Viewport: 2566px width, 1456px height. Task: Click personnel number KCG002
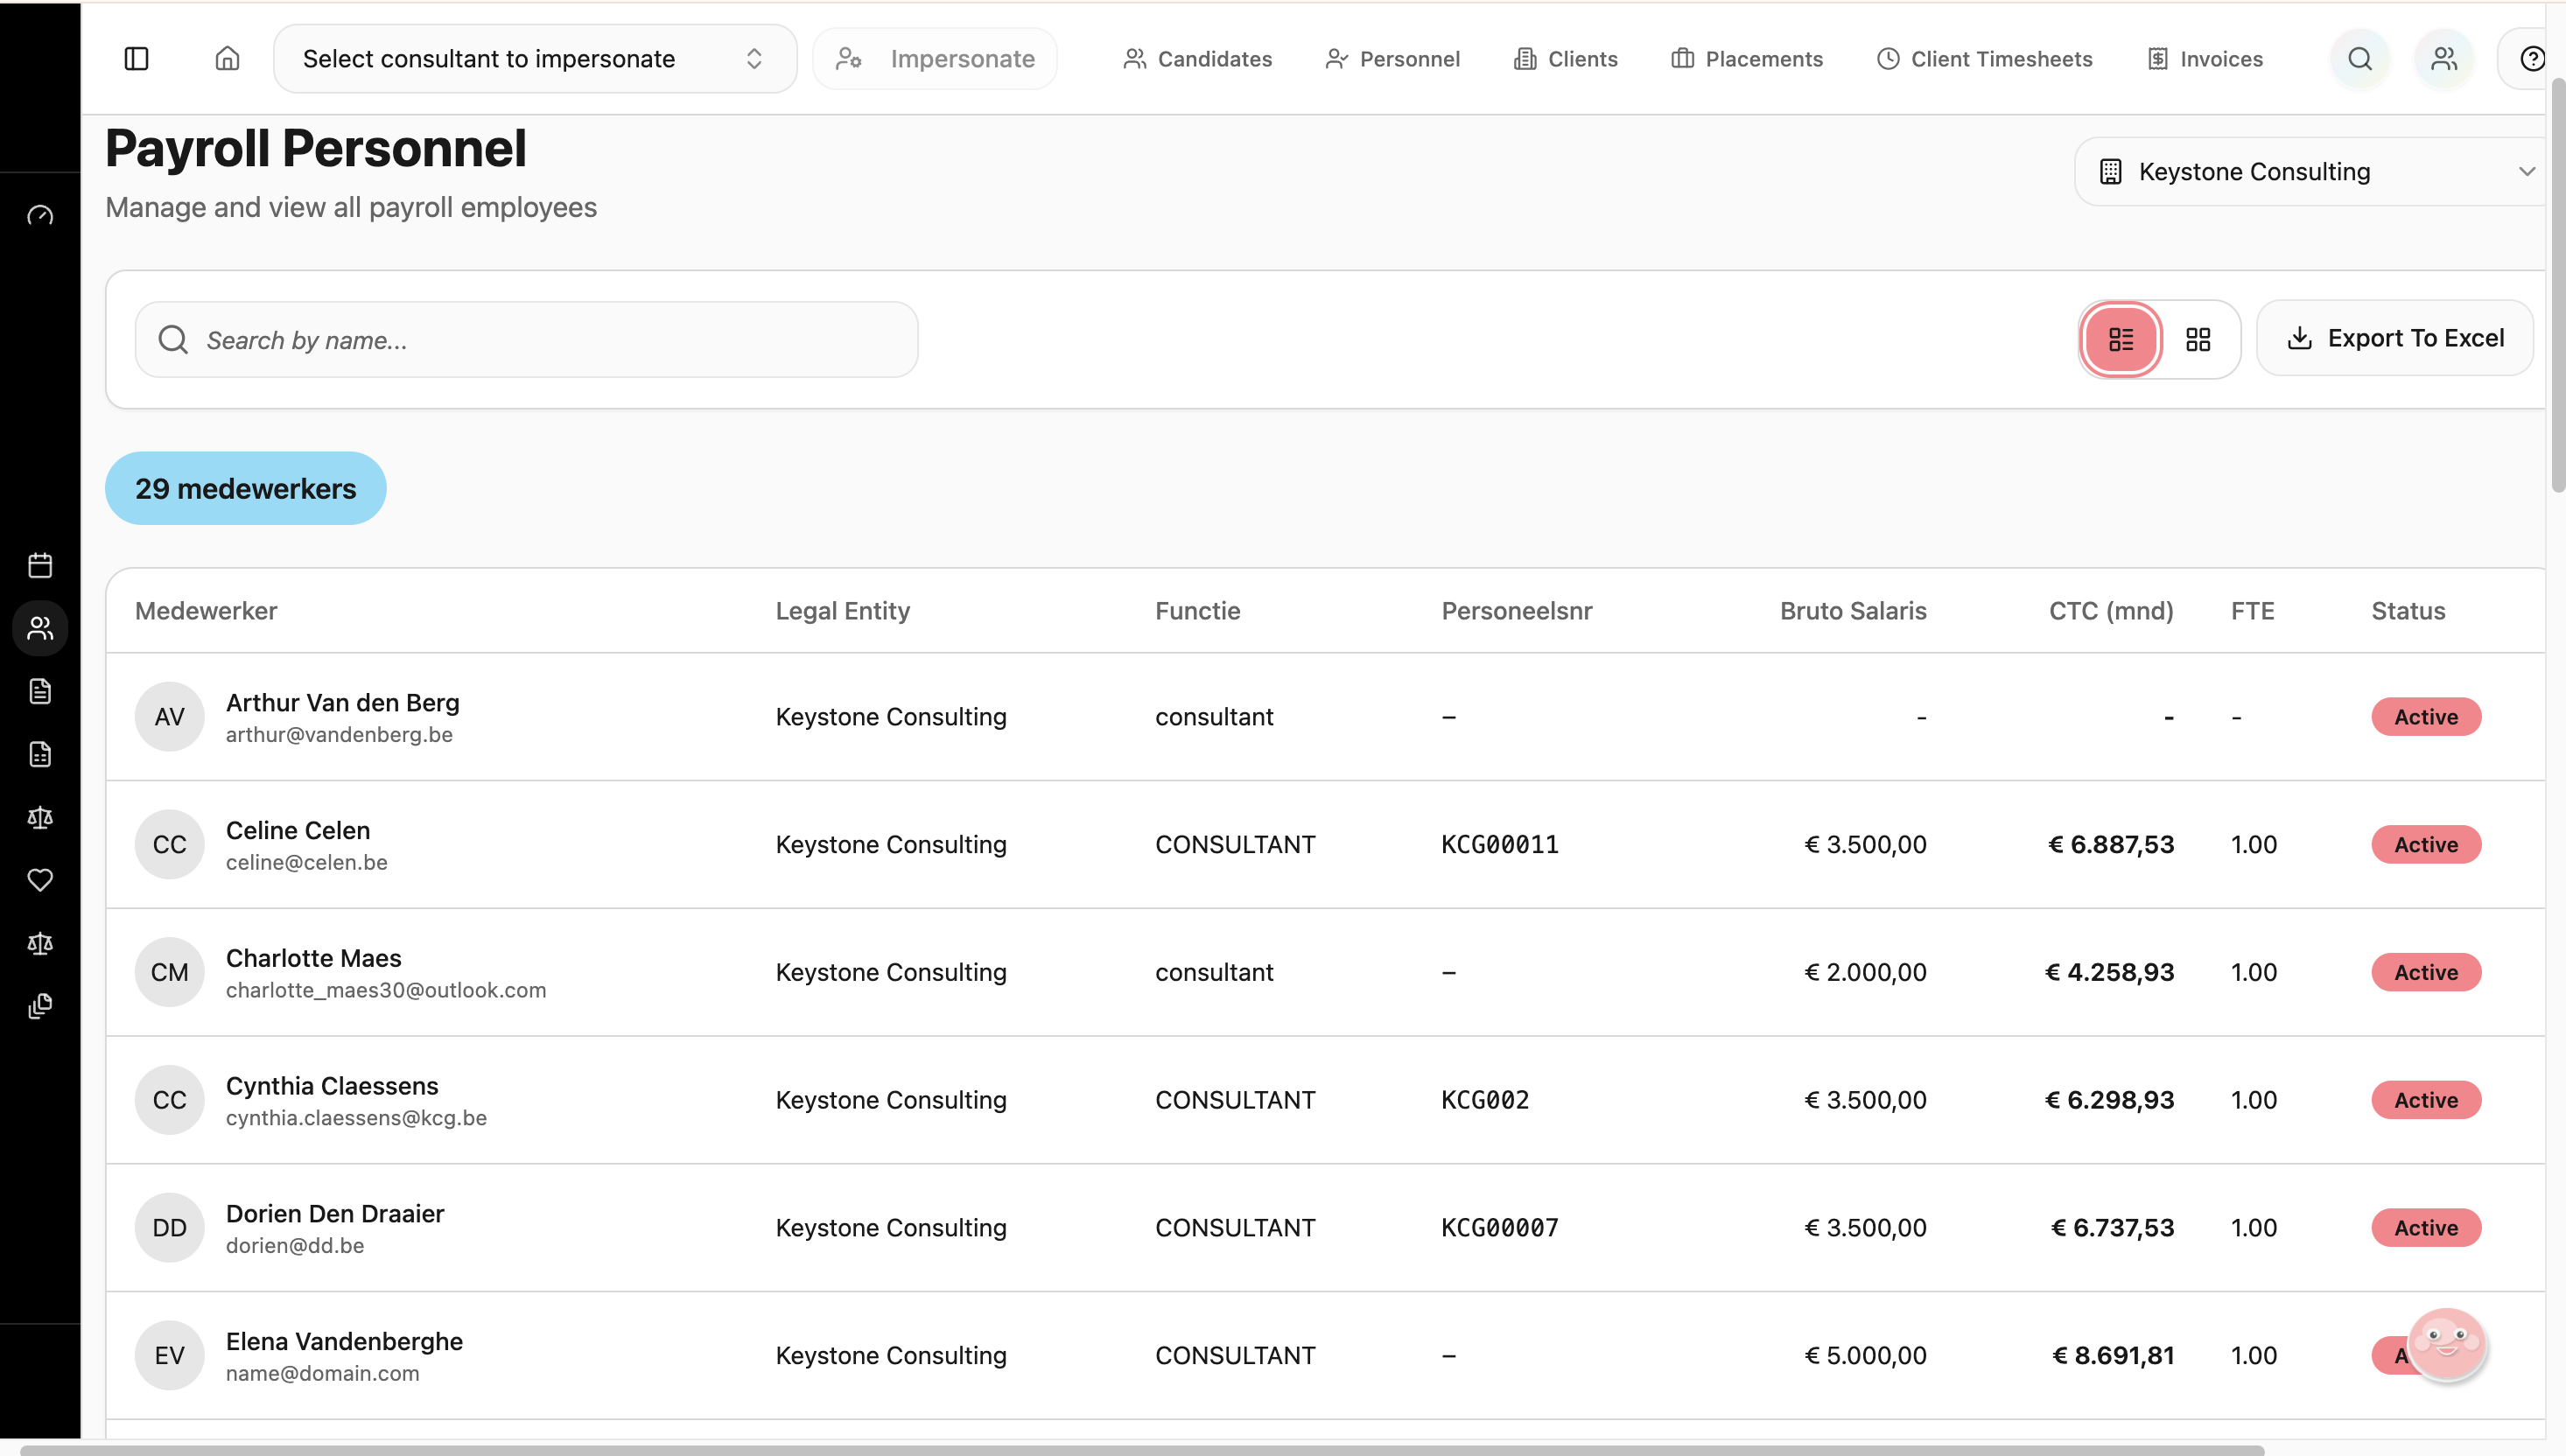click(x=1485, y=1100)
